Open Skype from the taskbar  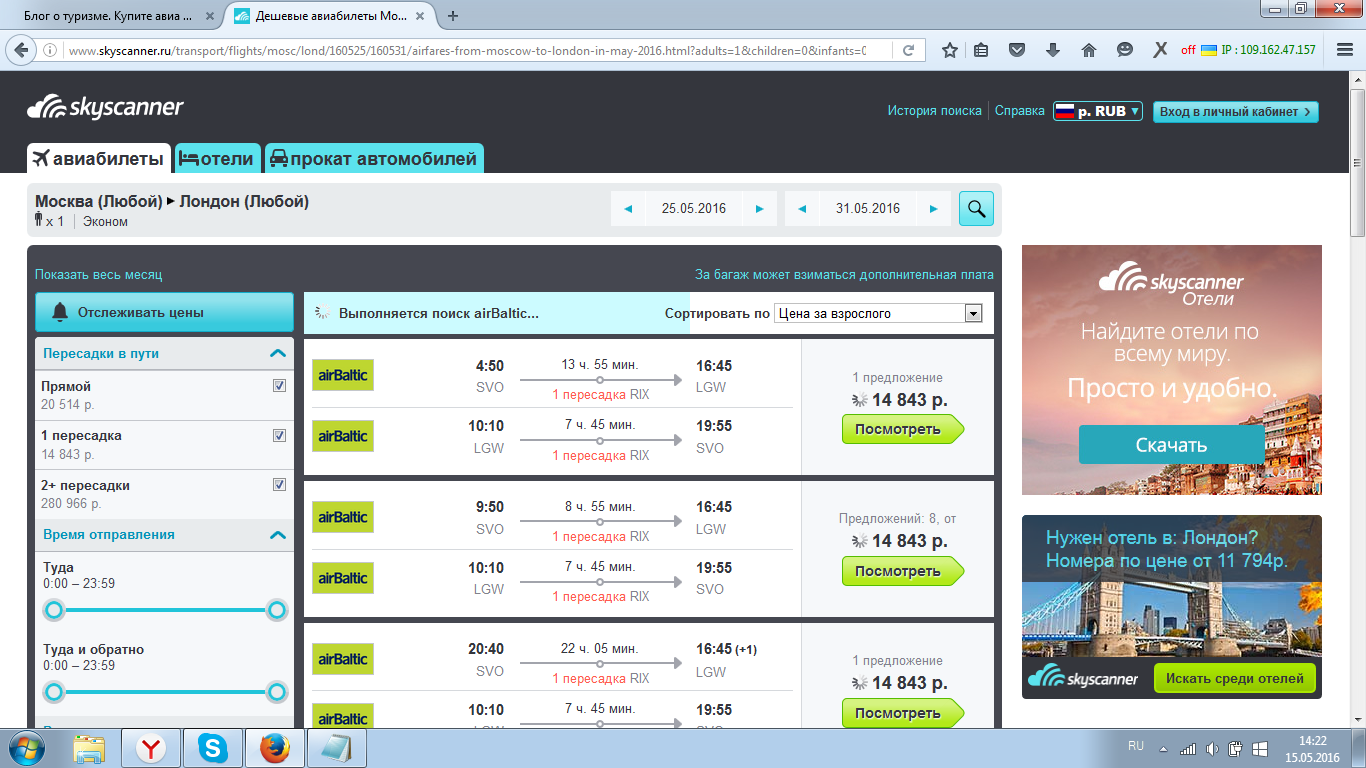[212, 748]
